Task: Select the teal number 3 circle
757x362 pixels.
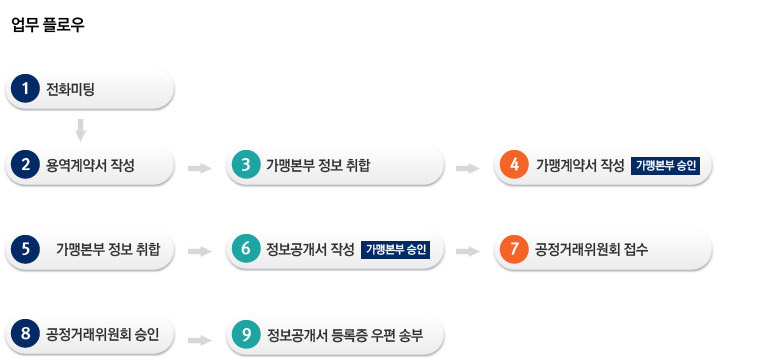Action: pos(246,165)
